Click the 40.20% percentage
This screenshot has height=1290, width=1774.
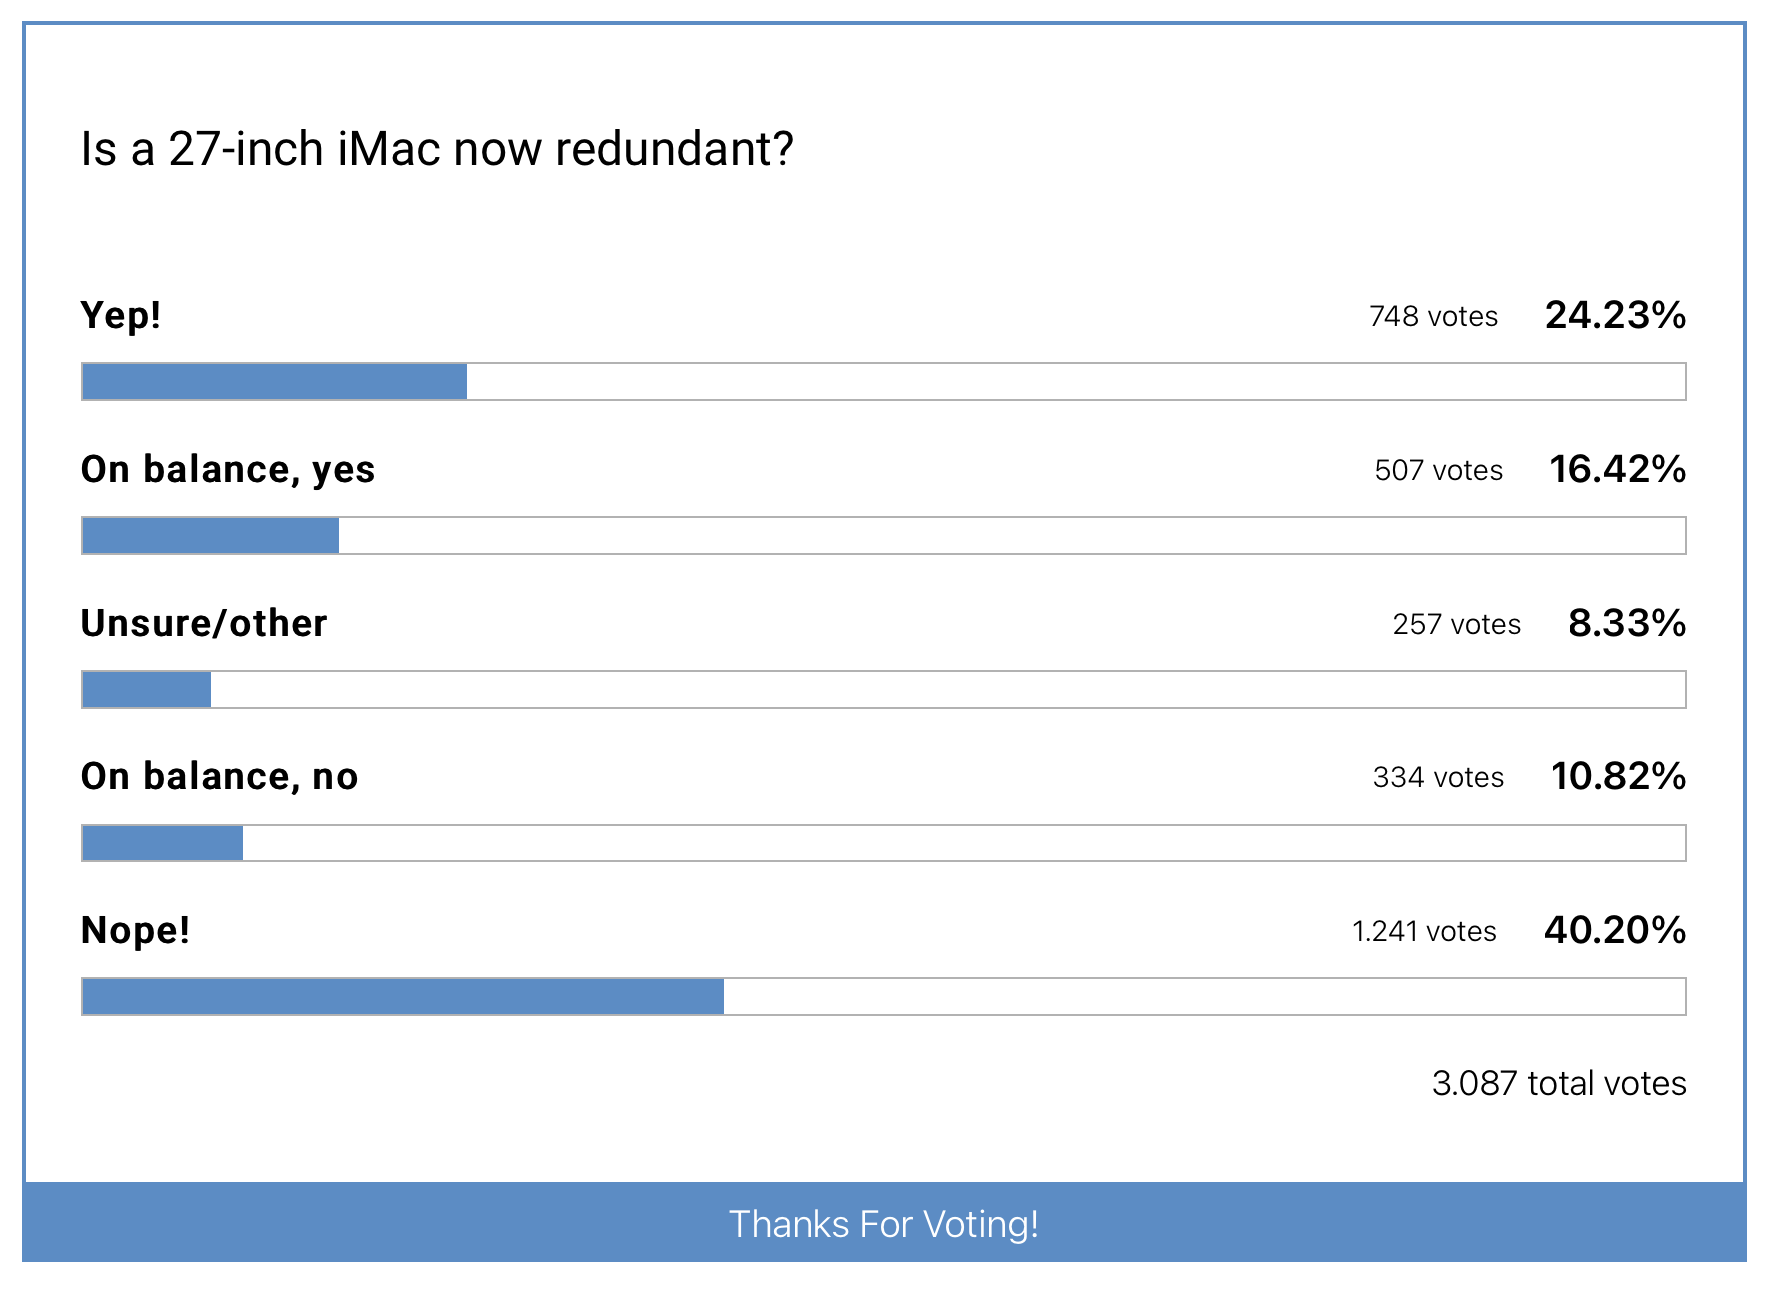tap(1615, 931)
